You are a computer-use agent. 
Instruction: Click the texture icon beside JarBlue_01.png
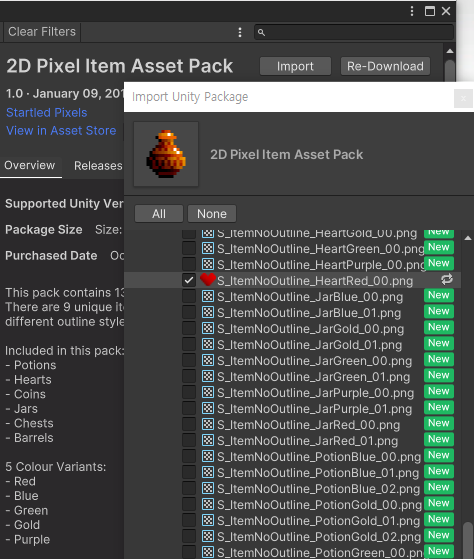[x=208, y=312]
